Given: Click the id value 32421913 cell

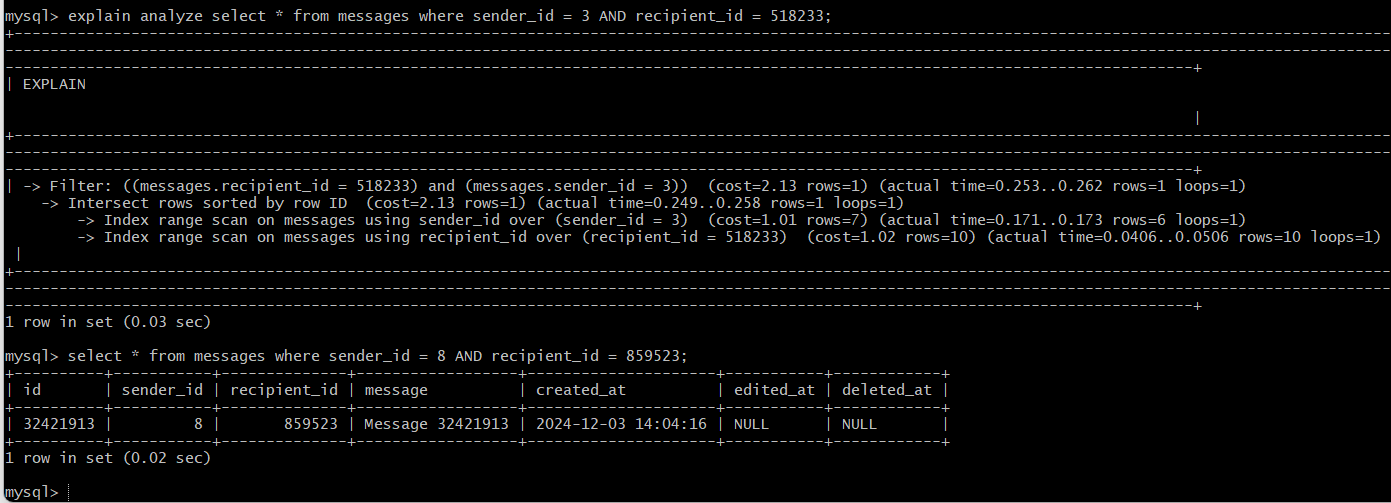Looking at the screenshot, I should [x=58, y=424].
